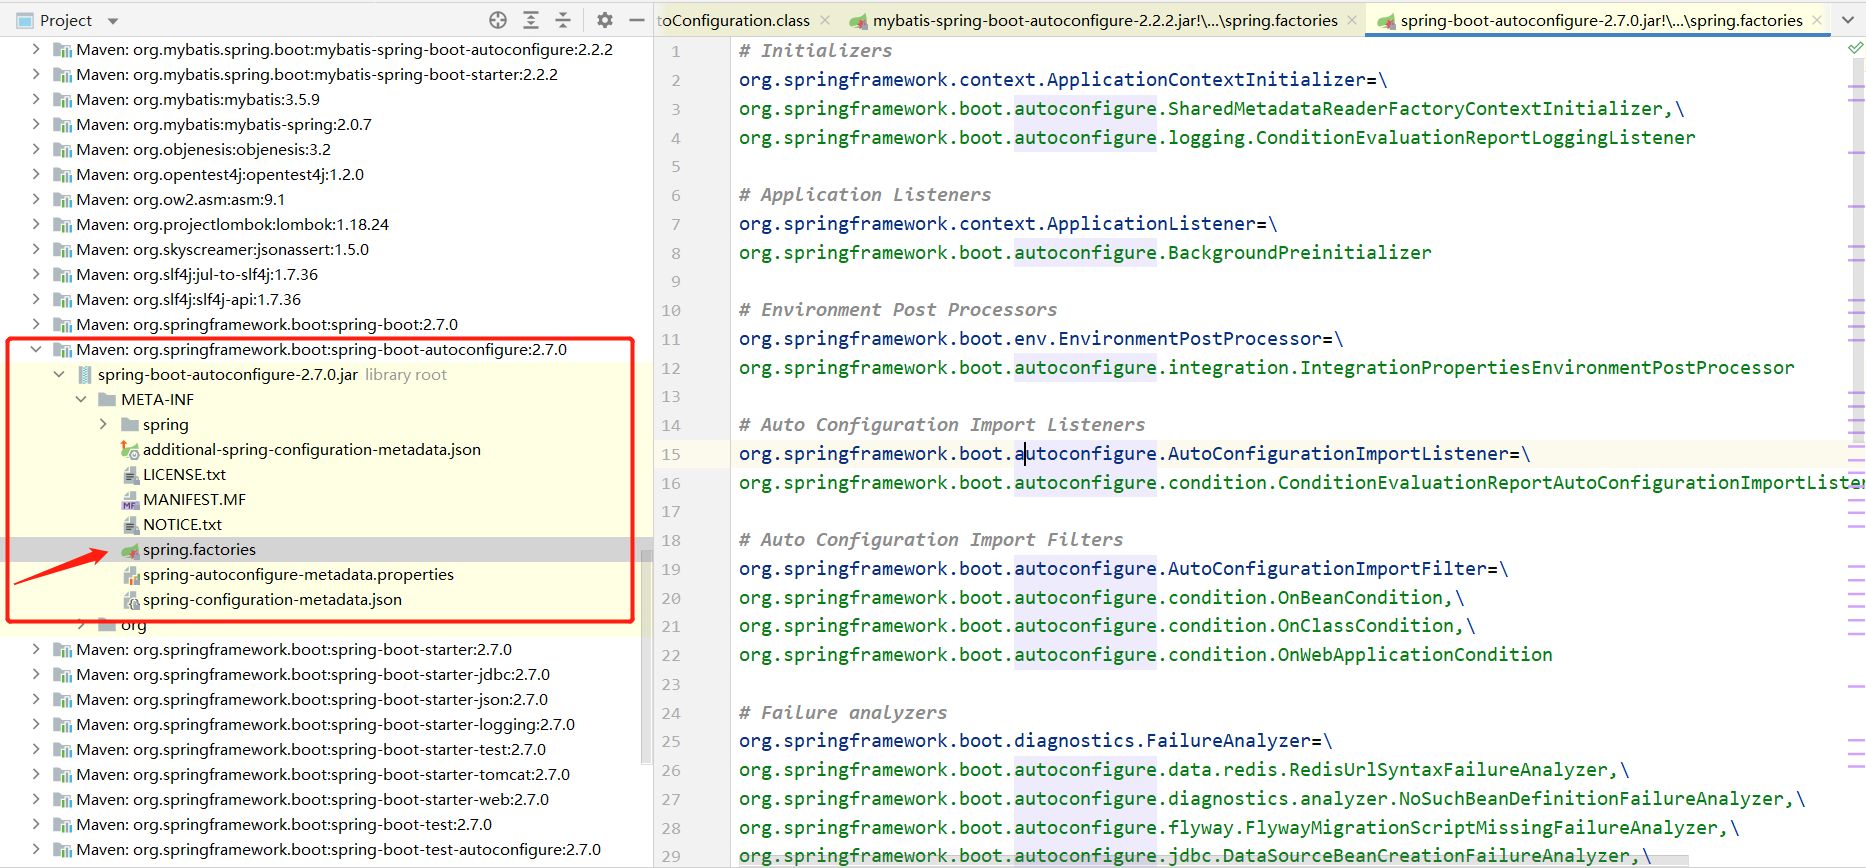Select additional-spring-configuration-metadata.json file
Screen dimensions: 1866x868
tap(311, 449)
